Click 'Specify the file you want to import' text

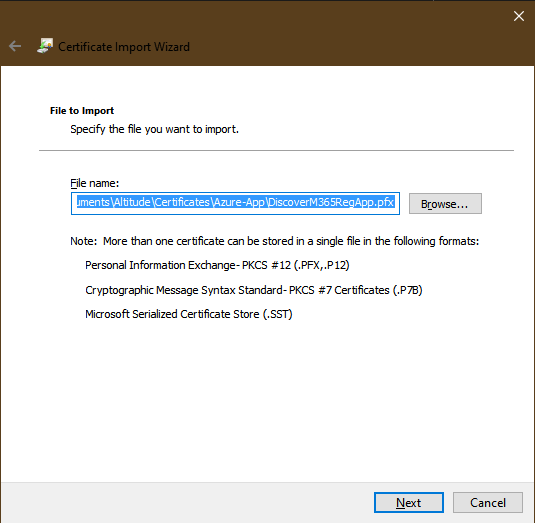click(x=154, y=129)
